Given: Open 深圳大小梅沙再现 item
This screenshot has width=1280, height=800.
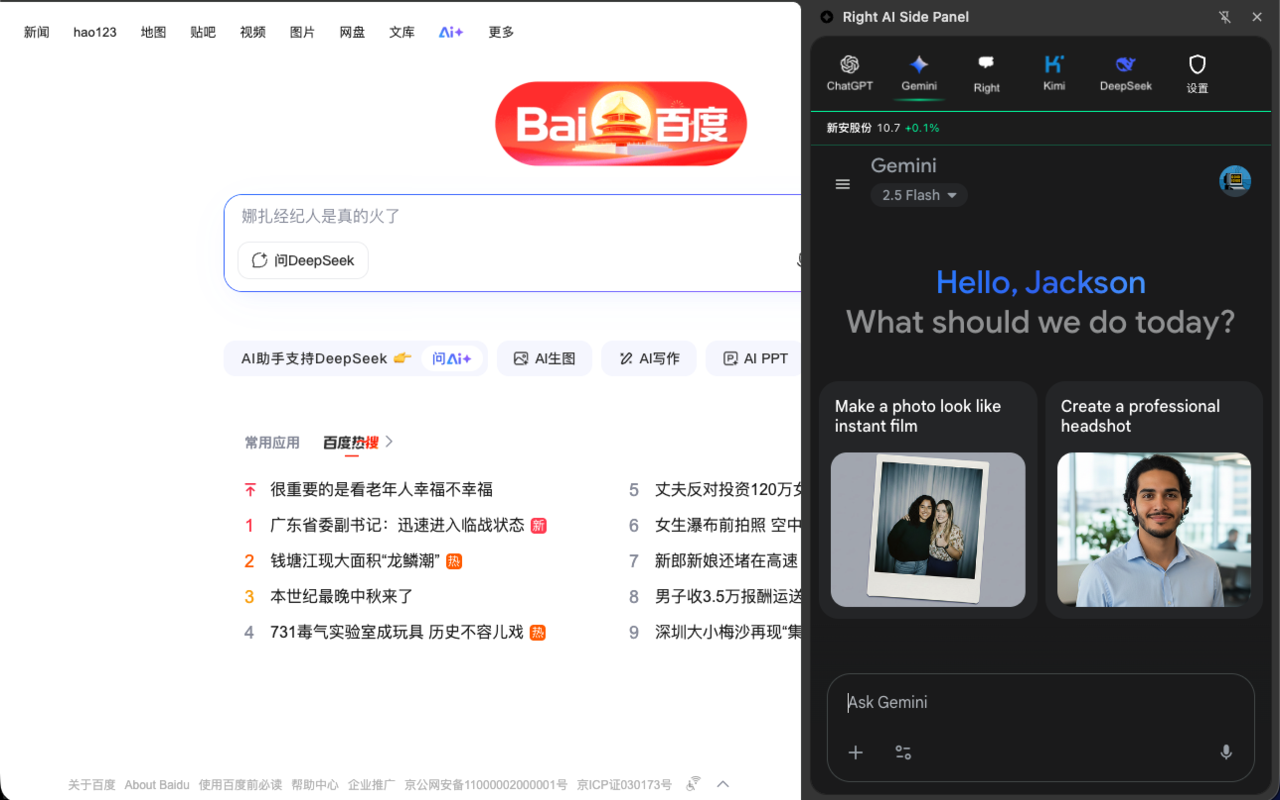Looking at the screenshot, I should point(728,632).
